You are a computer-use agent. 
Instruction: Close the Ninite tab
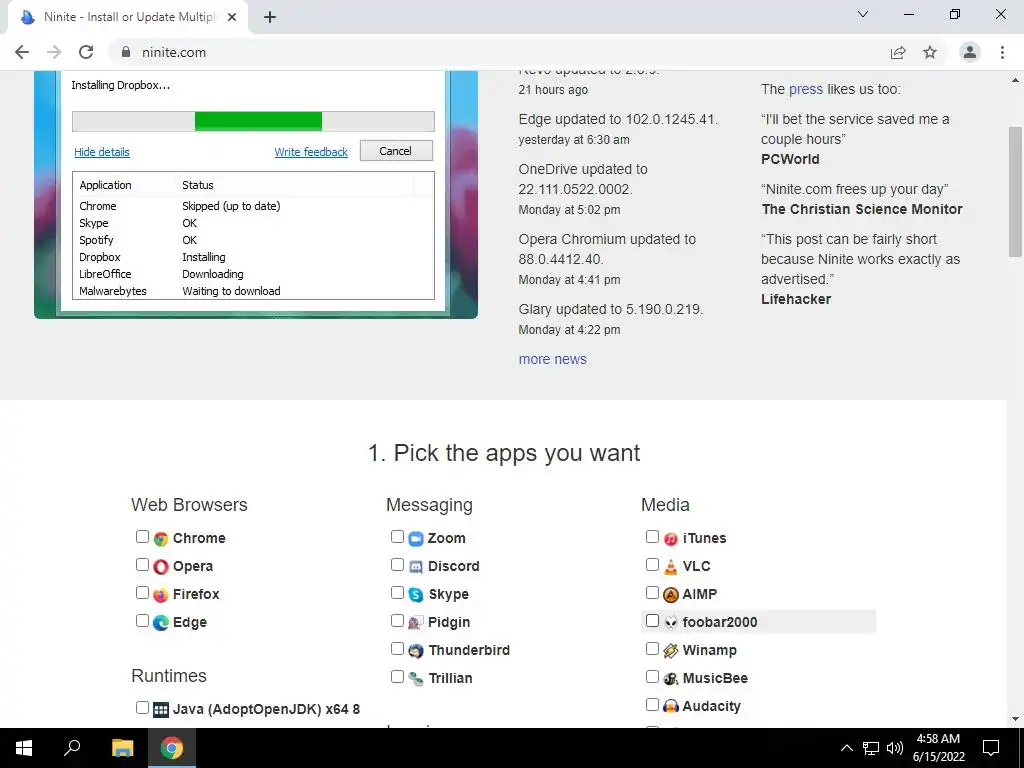pos(232,18)
